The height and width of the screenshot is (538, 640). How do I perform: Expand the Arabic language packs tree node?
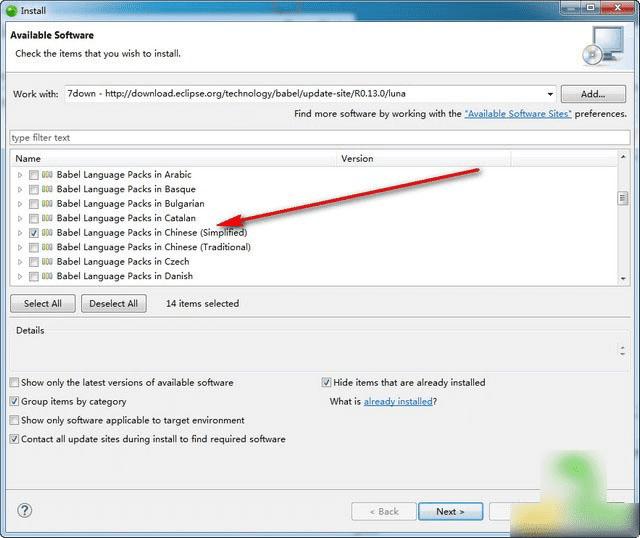[x=20, y=175]
